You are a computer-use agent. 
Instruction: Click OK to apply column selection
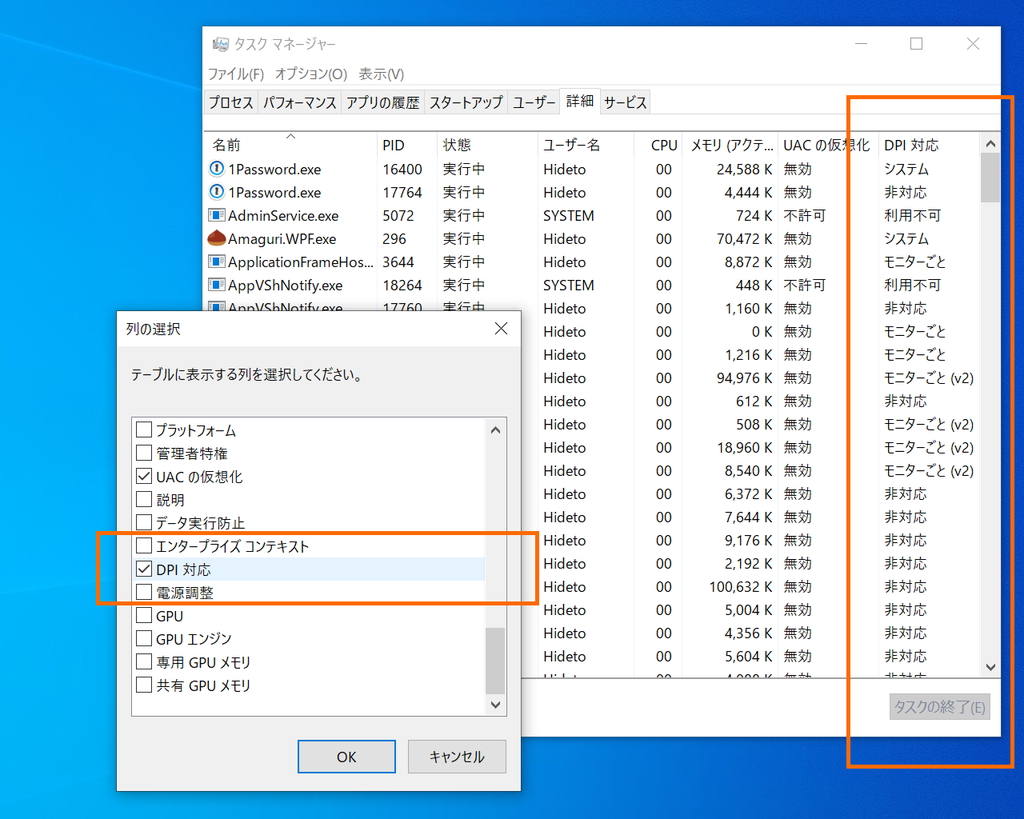point(346,756)
